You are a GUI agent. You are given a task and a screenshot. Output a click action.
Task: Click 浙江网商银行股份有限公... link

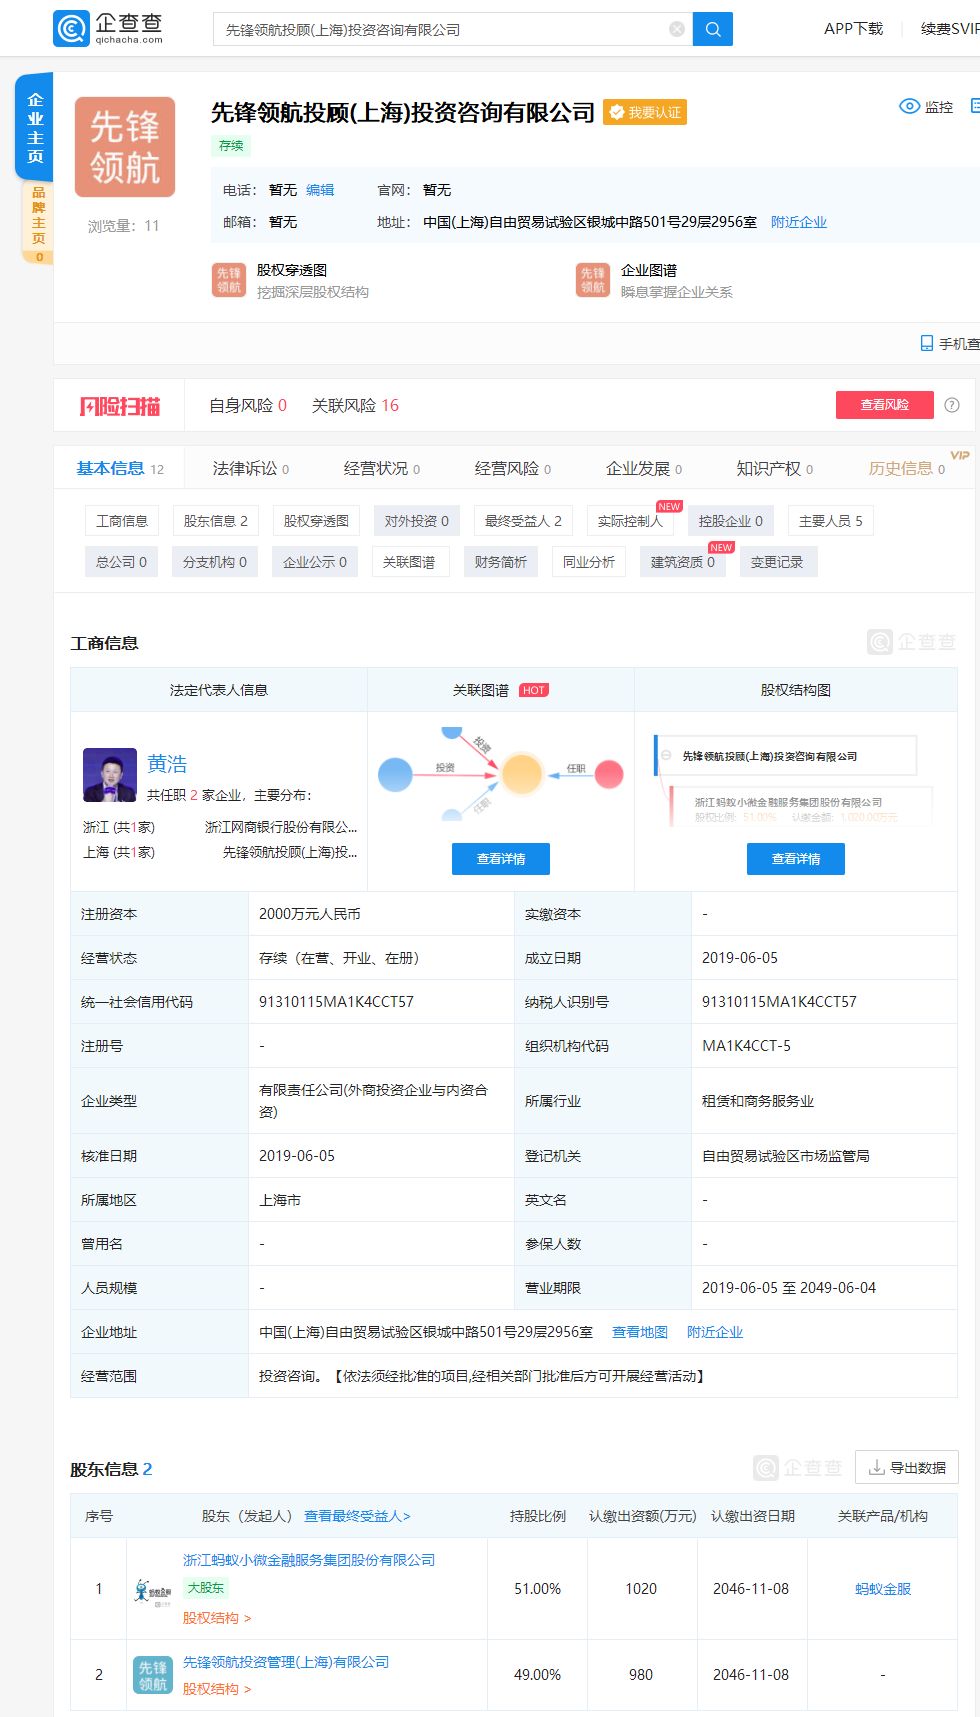coord(281,827)
